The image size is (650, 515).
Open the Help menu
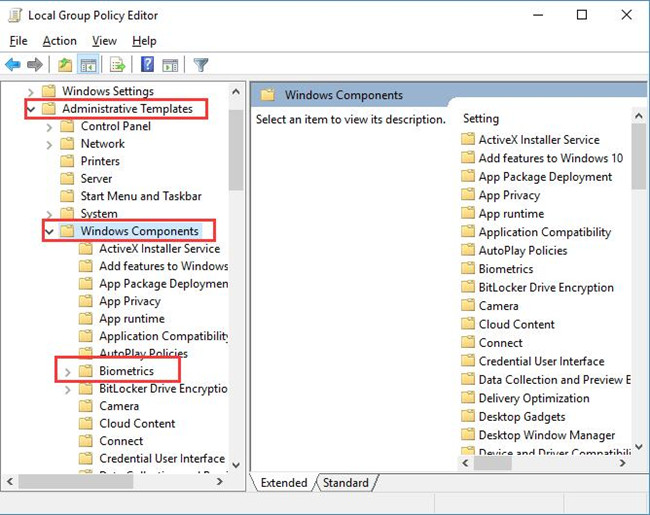(144, 41)
